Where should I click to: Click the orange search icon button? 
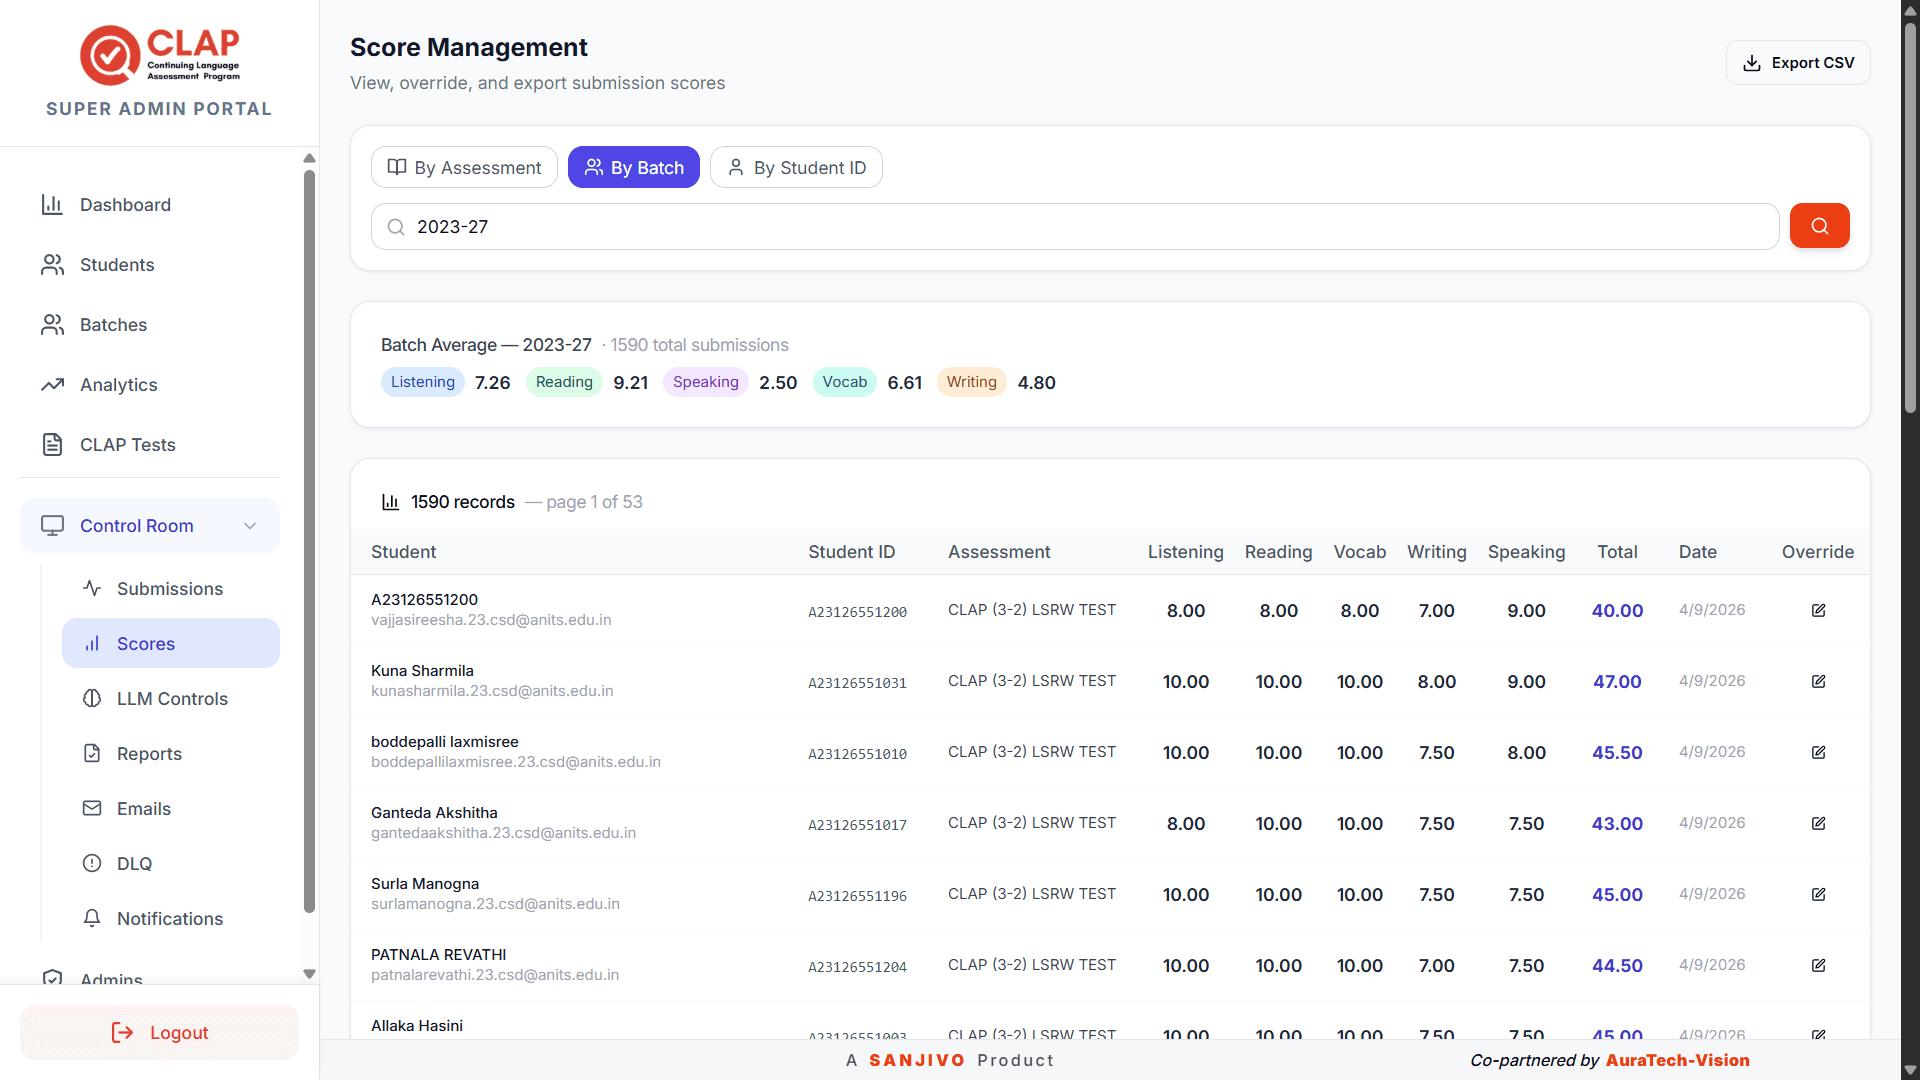tap(1819, 226)
